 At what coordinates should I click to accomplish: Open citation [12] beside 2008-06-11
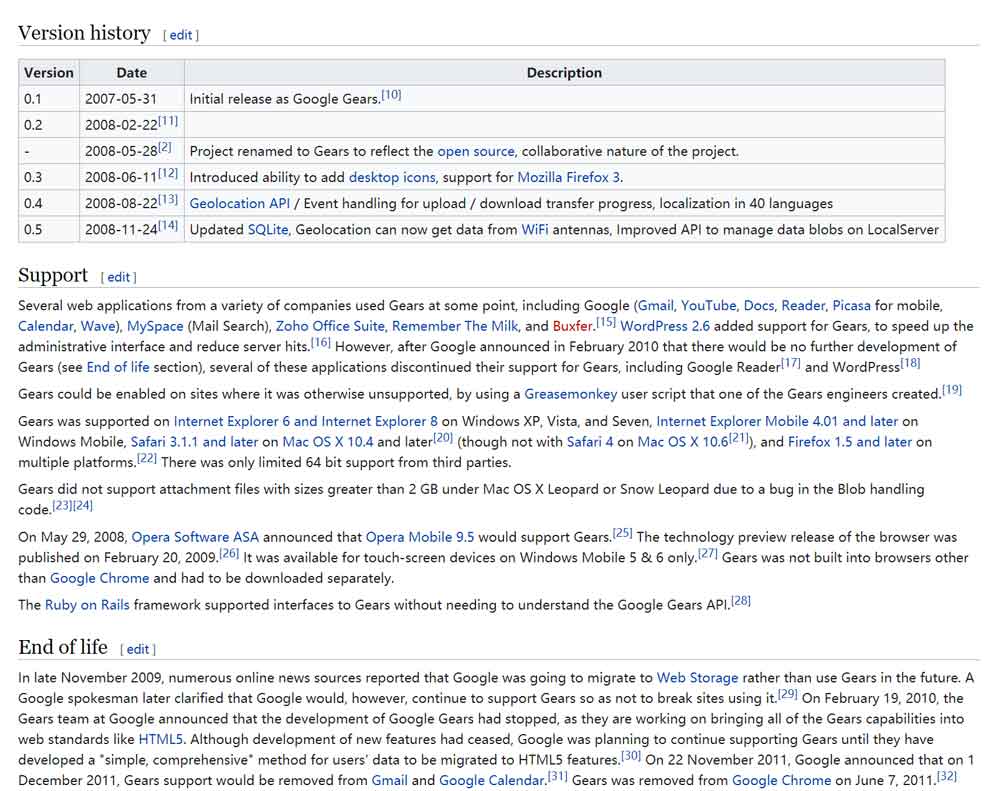coord(168,174)
